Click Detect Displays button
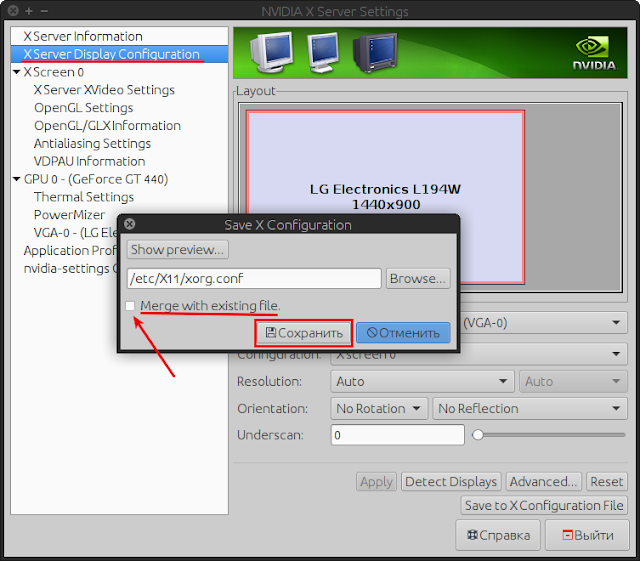 tap(451, 482)
